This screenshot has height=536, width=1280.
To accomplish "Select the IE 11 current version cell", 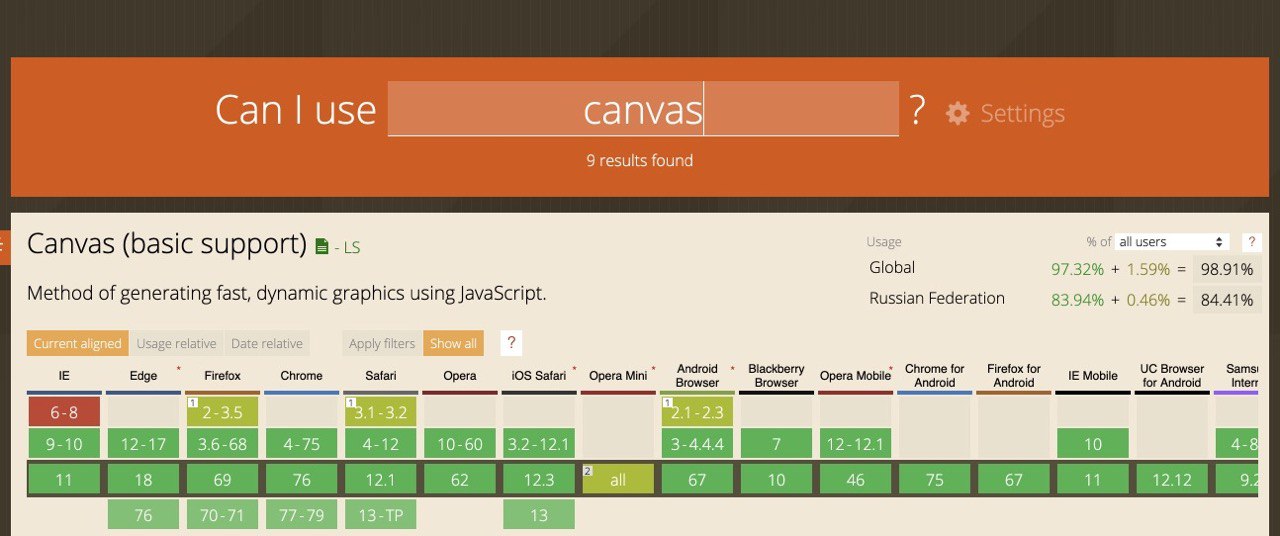I will pos(64,480).
